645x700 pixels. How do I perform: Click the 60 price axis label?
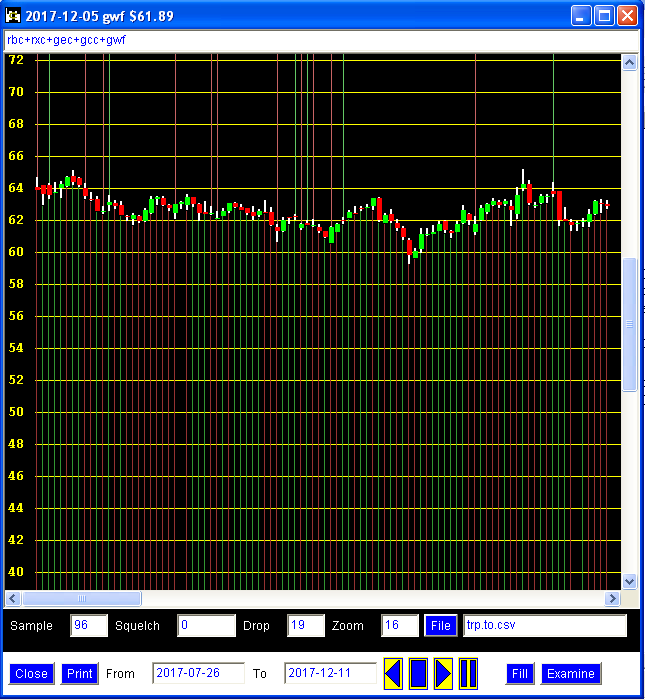click(16, 252)
